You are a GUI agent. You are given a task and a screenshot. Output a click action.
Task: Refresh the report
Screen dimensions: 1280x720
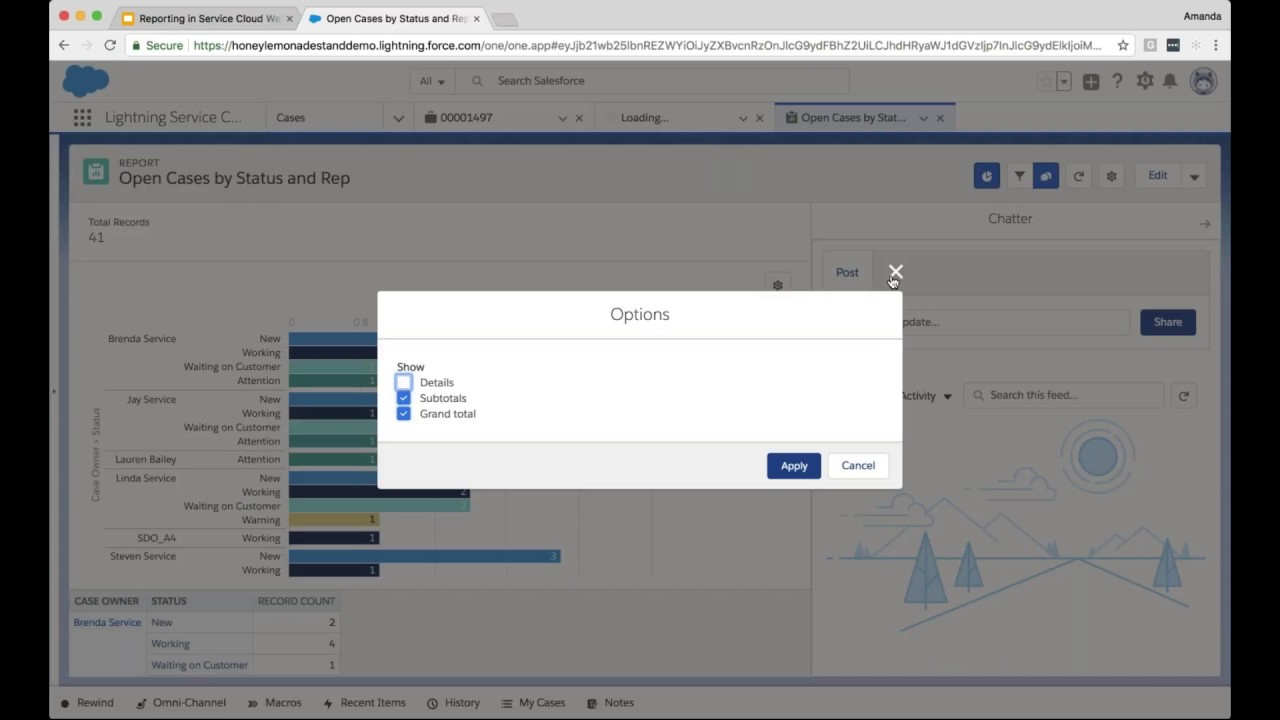click(1079, 176)
